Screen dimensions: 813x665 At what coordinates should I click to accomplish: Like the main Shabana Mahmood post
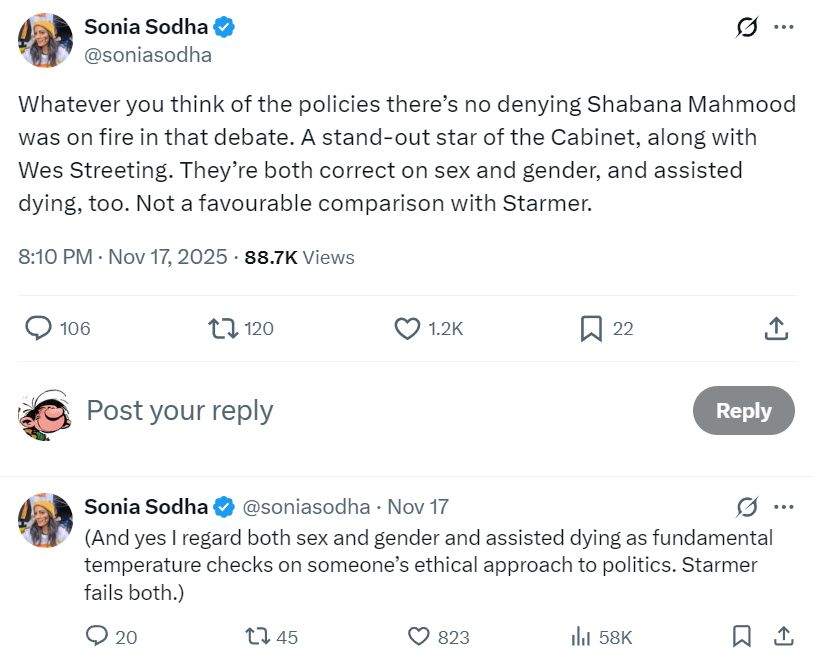[406, 328]
